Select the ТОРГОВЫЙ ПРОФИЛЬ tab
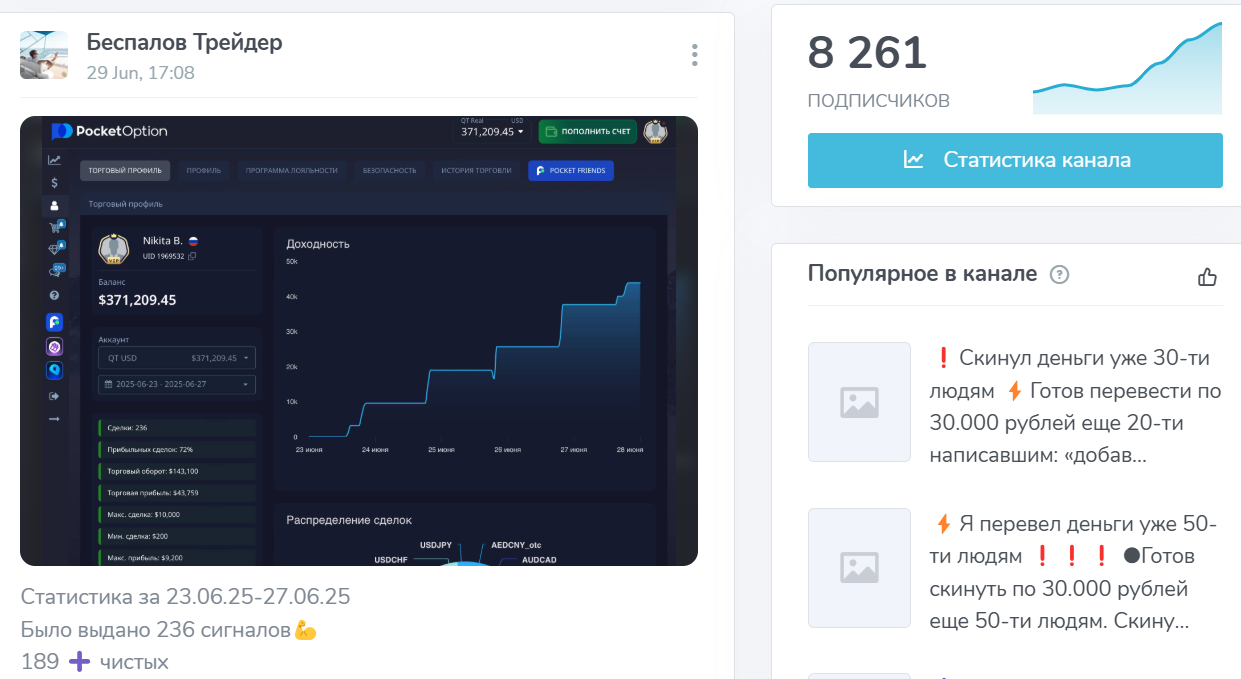Screen dimensions: 1241x679 point(126,171)
